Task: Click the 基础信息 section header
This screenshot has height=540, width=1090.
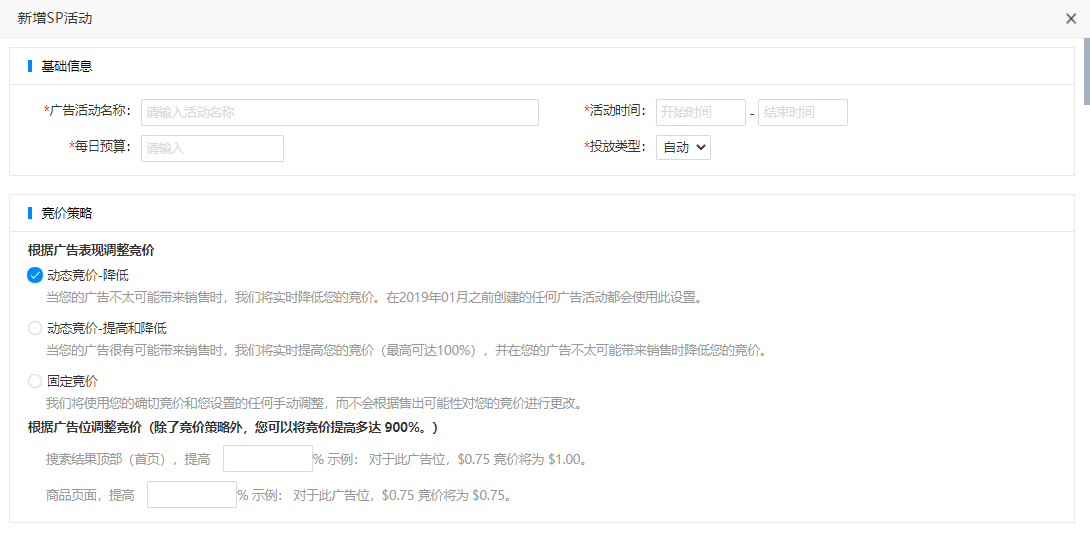Action: (x=67, y=67)
